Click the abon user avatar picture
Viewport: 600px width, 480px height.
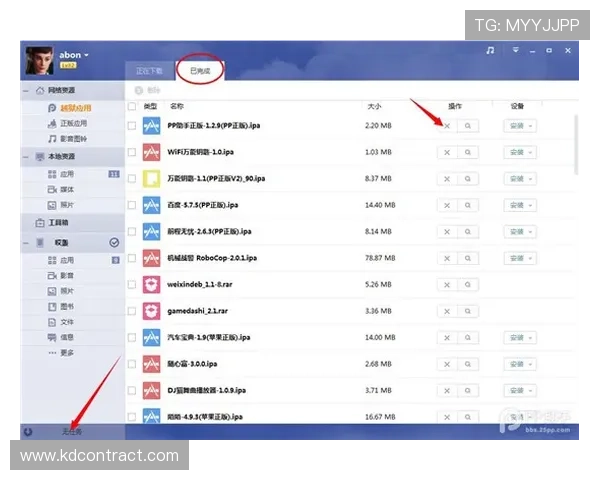coord(38,60)
